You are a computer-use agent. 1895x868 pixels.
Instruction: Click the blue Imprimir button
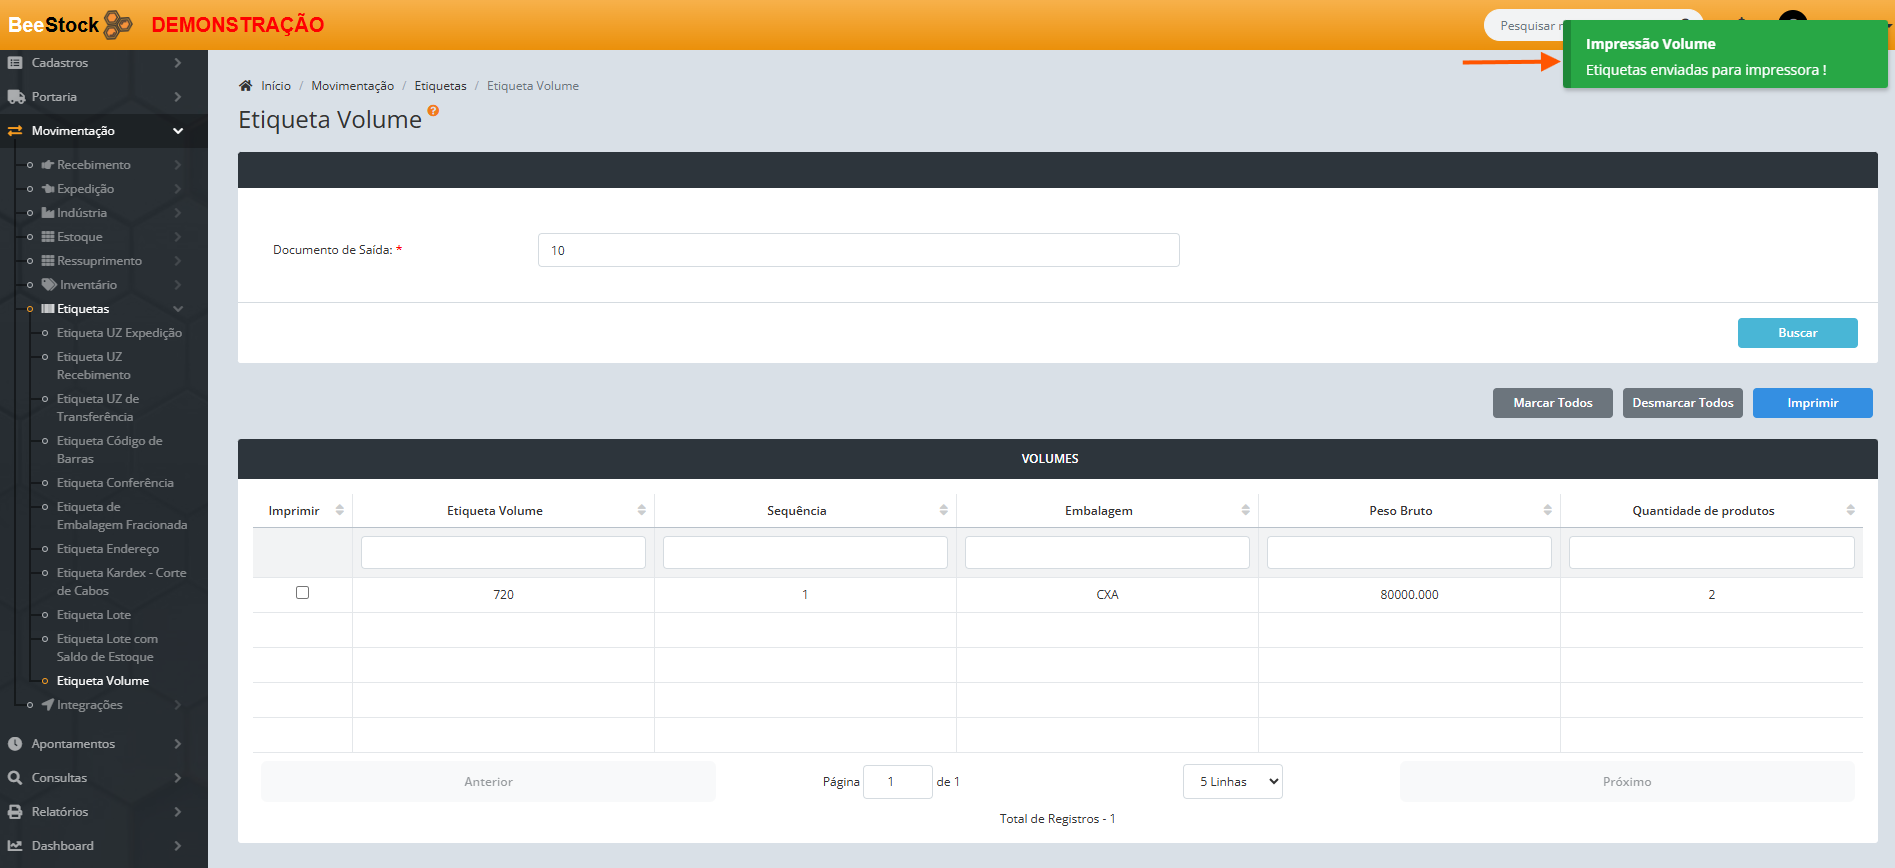point(1812,403)
